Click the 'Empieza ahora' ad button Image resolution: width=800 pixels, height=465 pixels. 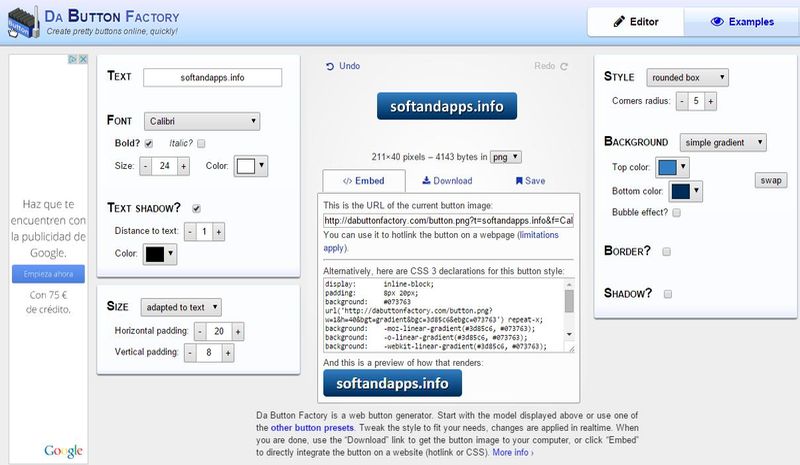[48, 274]
